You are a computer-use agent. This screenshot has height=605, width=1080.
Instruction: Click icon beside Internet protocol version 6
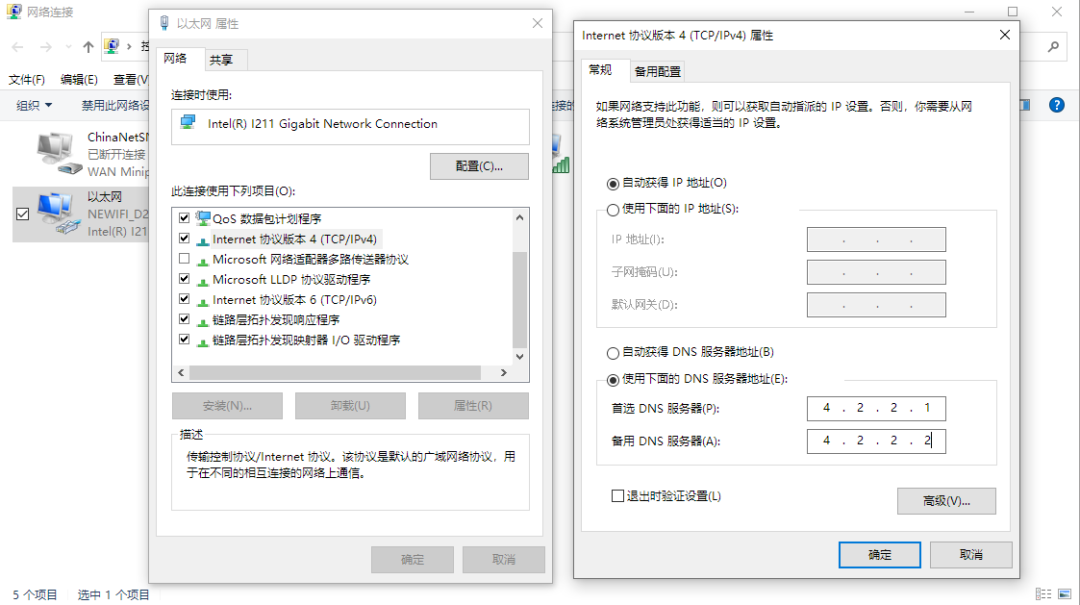(x=202, y=301)
